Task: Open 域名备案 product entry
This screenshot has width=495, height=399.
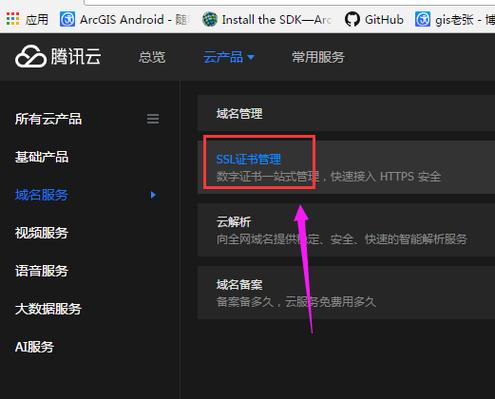Action: tap(346, 293)
